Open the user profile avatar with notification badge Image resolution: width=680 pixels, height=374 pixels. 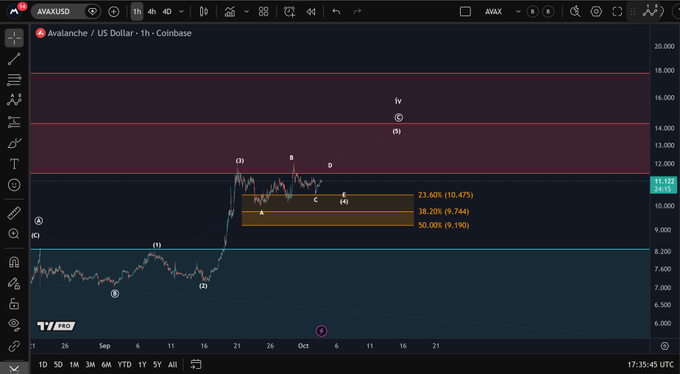pyautogui.click(x=14, y=11)
